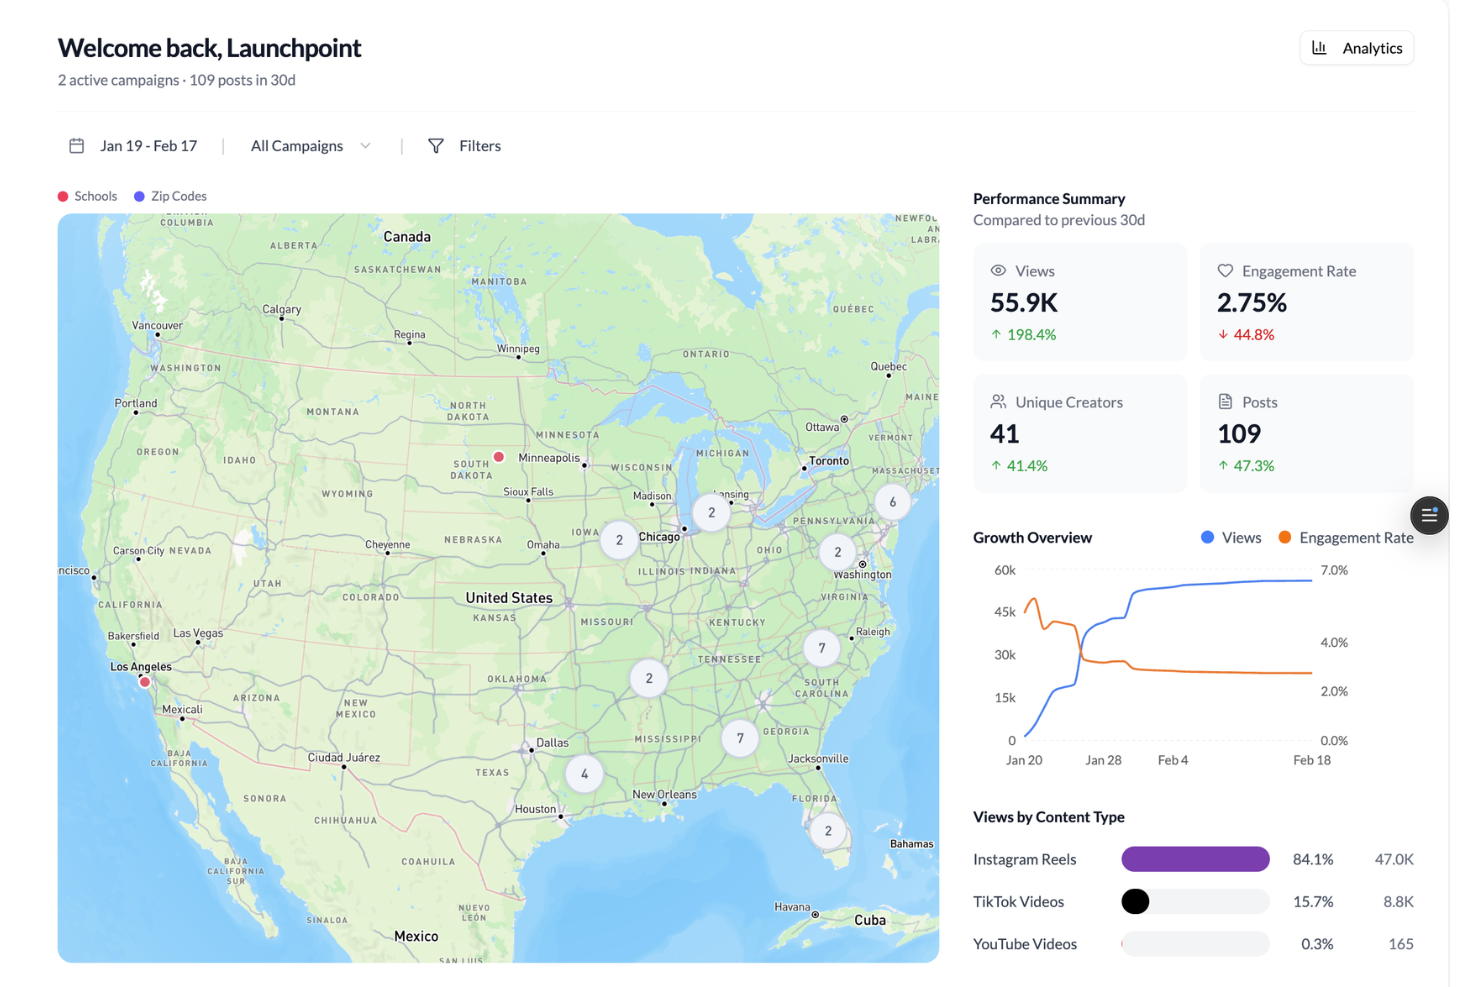This screenshot has width=1480, height=987.
Task: Toggle the Views series in Growth Overview legend
Action: pos(1230,537)
